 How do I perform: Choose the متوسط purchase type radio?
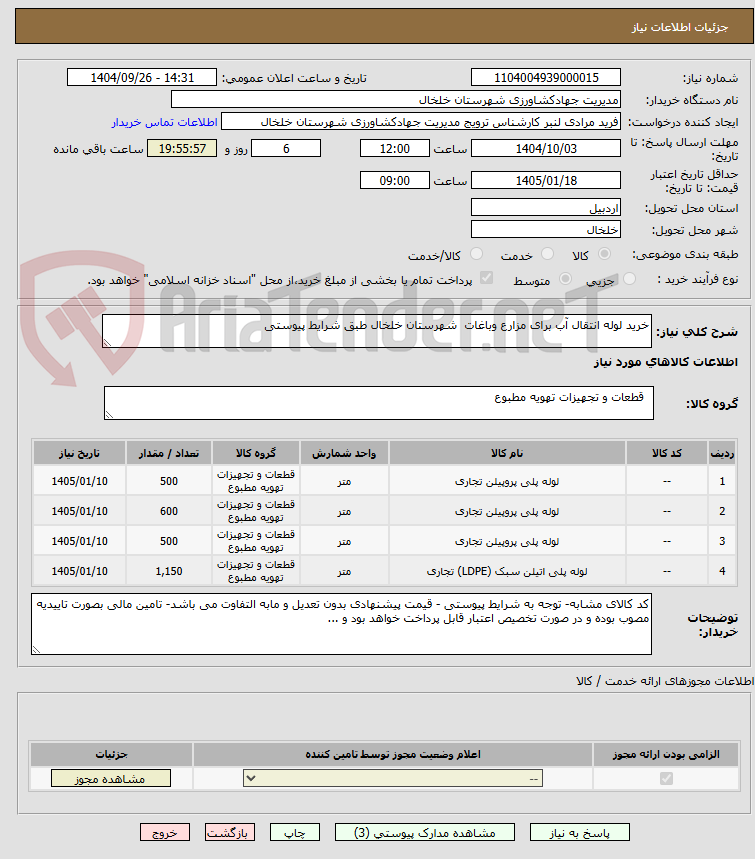click(565, 279)
